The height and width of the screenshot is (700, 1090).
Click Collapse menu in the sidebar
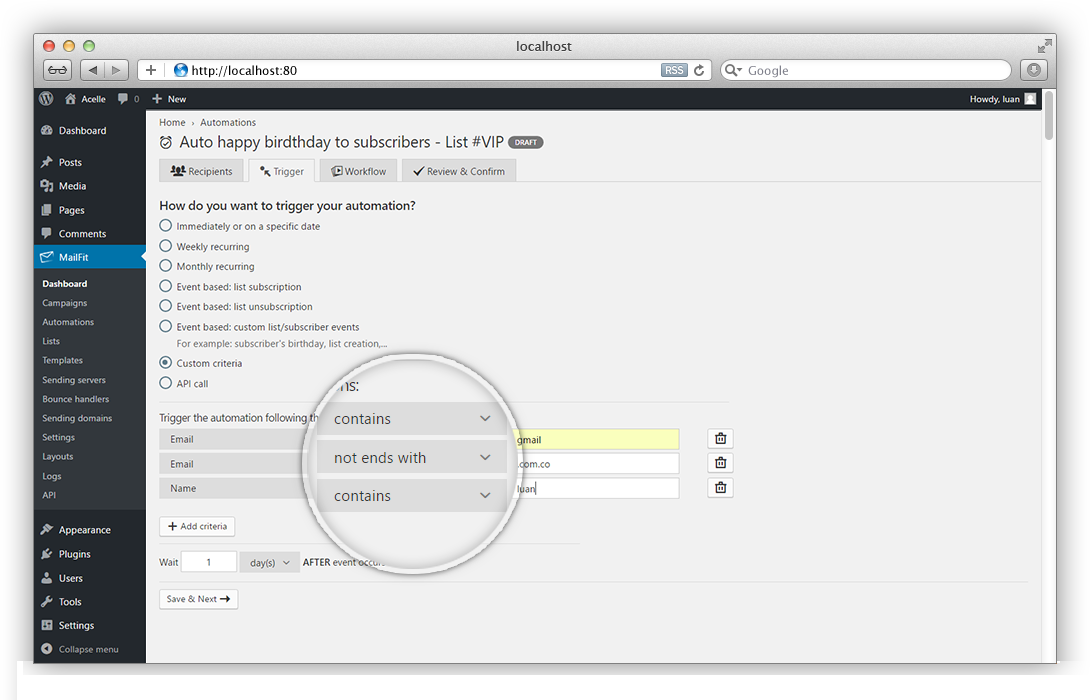88,649
